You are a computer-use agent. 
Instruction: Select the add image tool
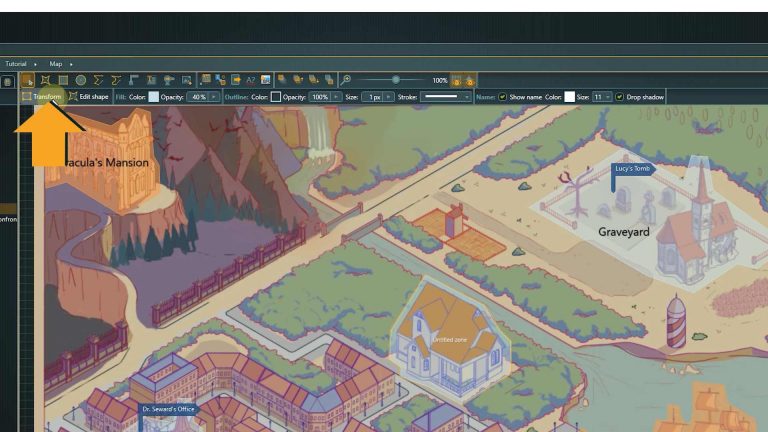[187, 80]
